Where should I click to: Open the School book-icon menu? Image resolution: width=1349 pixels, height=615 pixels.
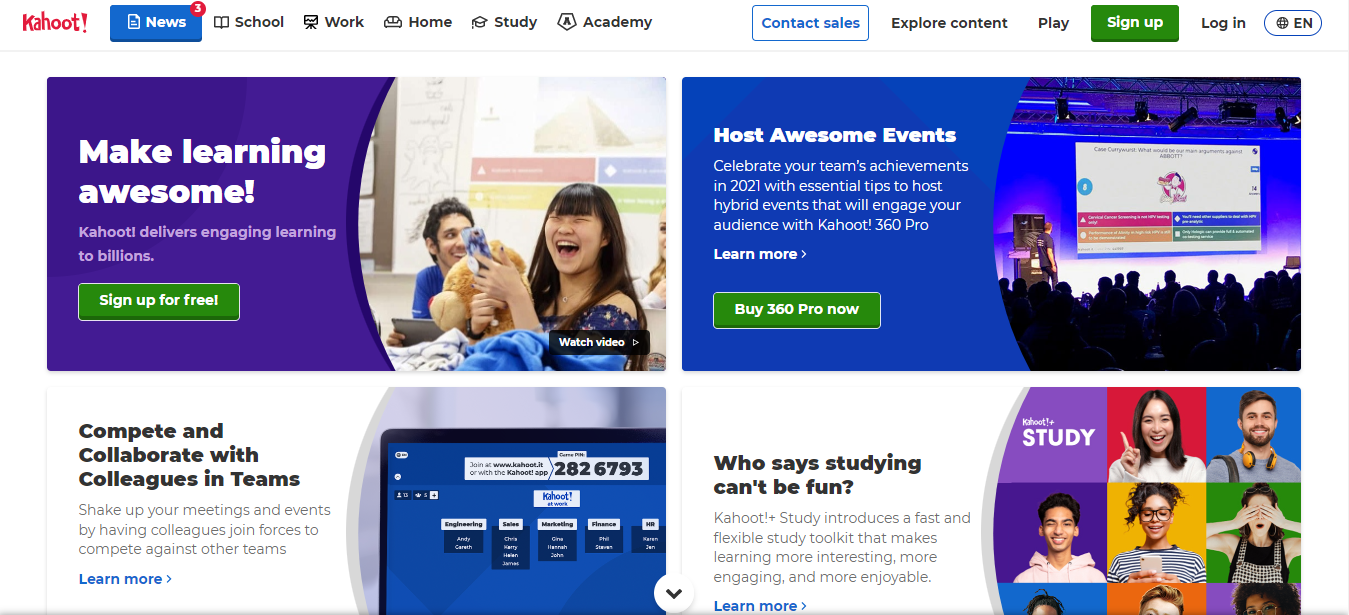(x=249, y=22)
